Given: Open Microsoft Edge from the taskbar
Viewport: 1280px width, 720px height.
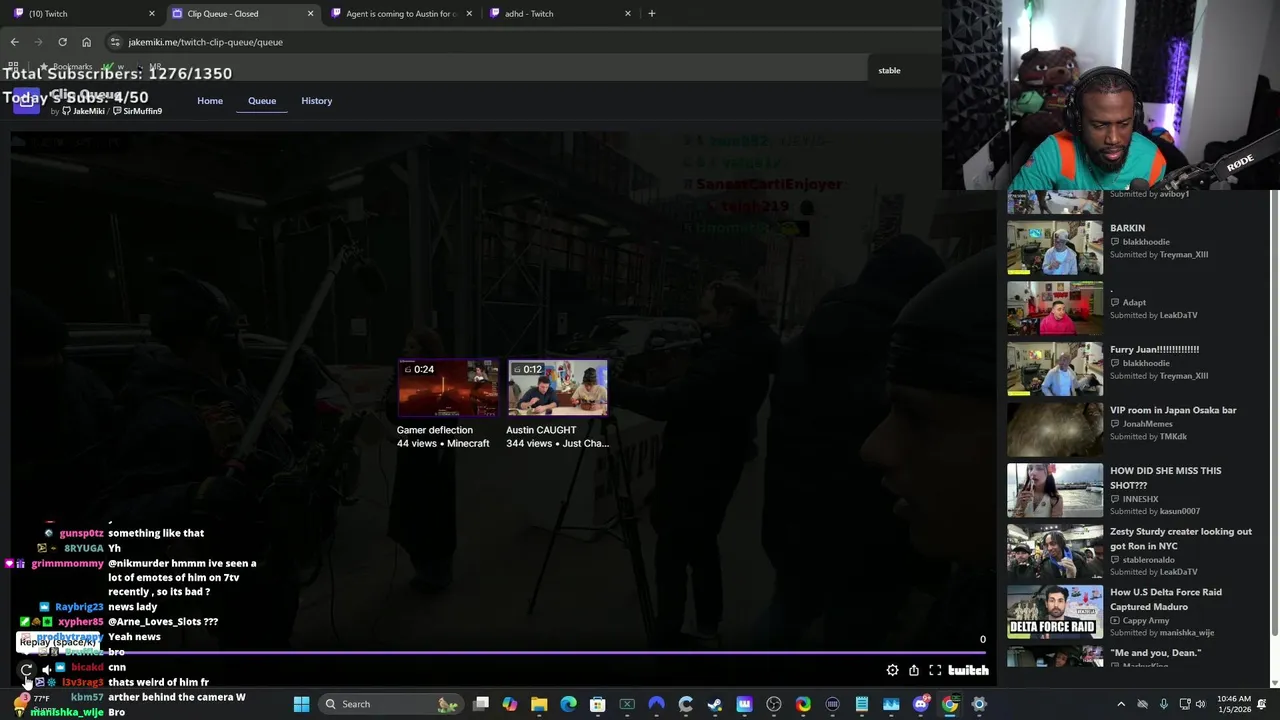Looking at the screenshot, I should pyautogui.click(x=568, y=704).
